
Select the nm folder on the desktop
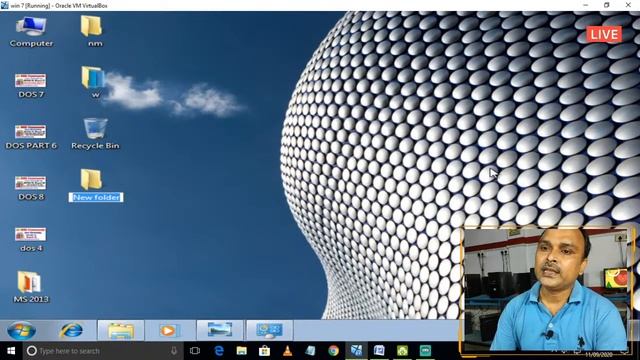[x=91, y=32]
